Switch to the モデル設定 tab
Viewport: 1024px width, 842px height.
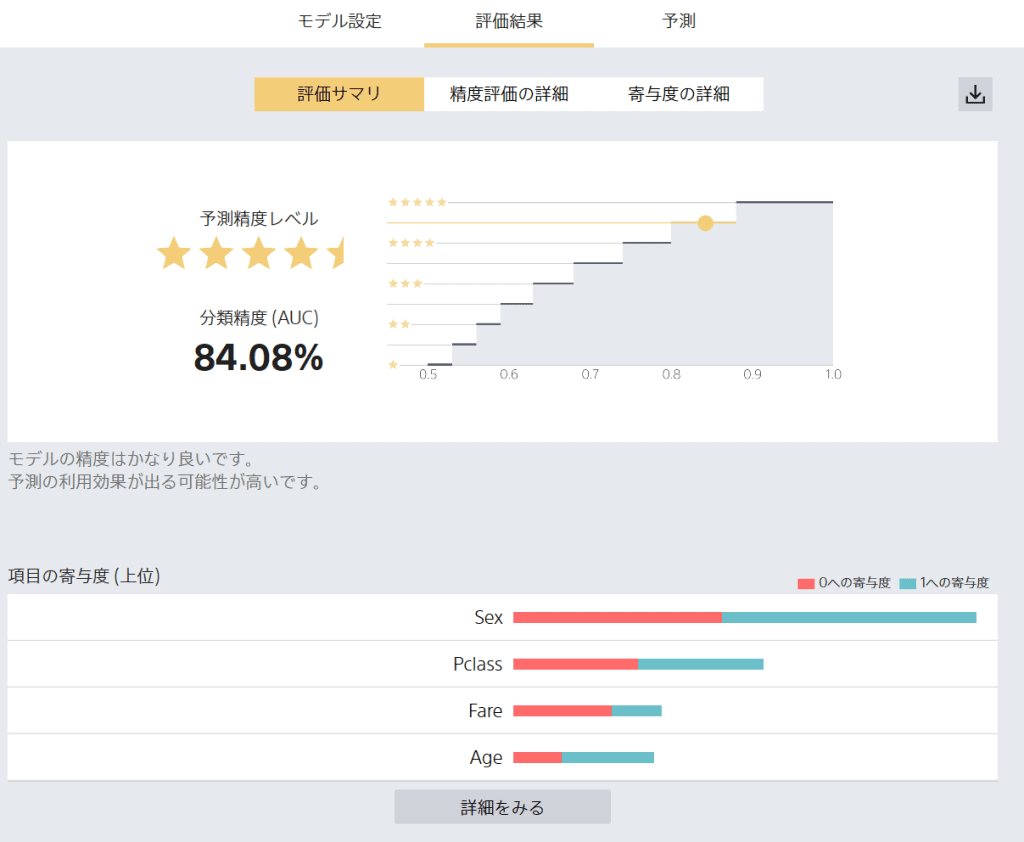click(339, 21)
